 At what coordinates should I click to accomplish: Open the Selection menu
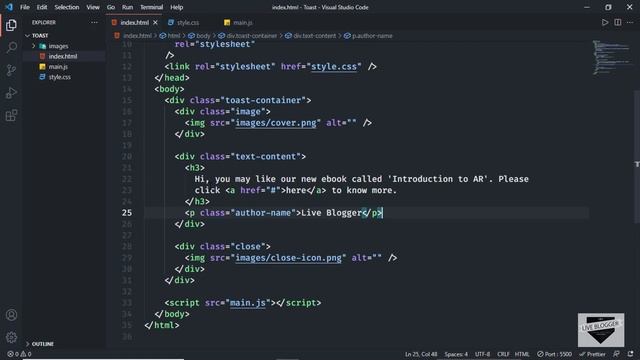coord(67,7)
